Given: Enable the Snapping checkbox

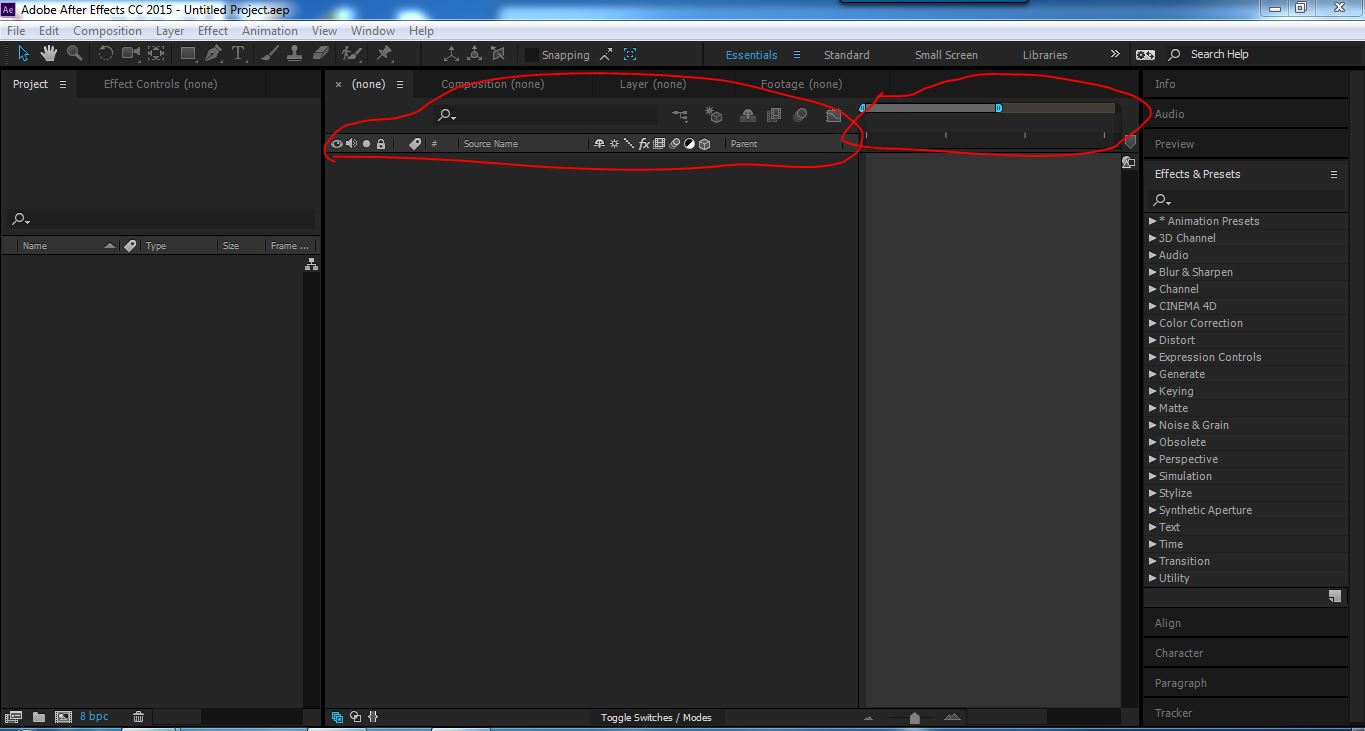Looking at the screenshot, I should pyautogui.click(x=532, y=55).
